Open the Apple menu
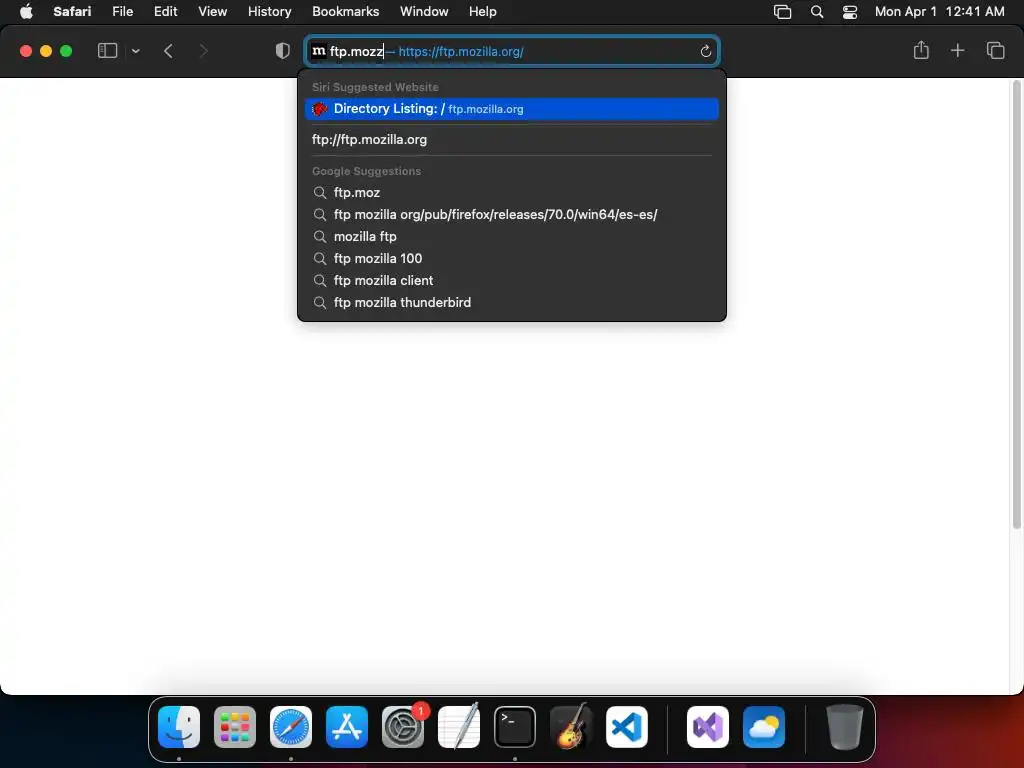1024x768 pixels. [x=26, y=11]
